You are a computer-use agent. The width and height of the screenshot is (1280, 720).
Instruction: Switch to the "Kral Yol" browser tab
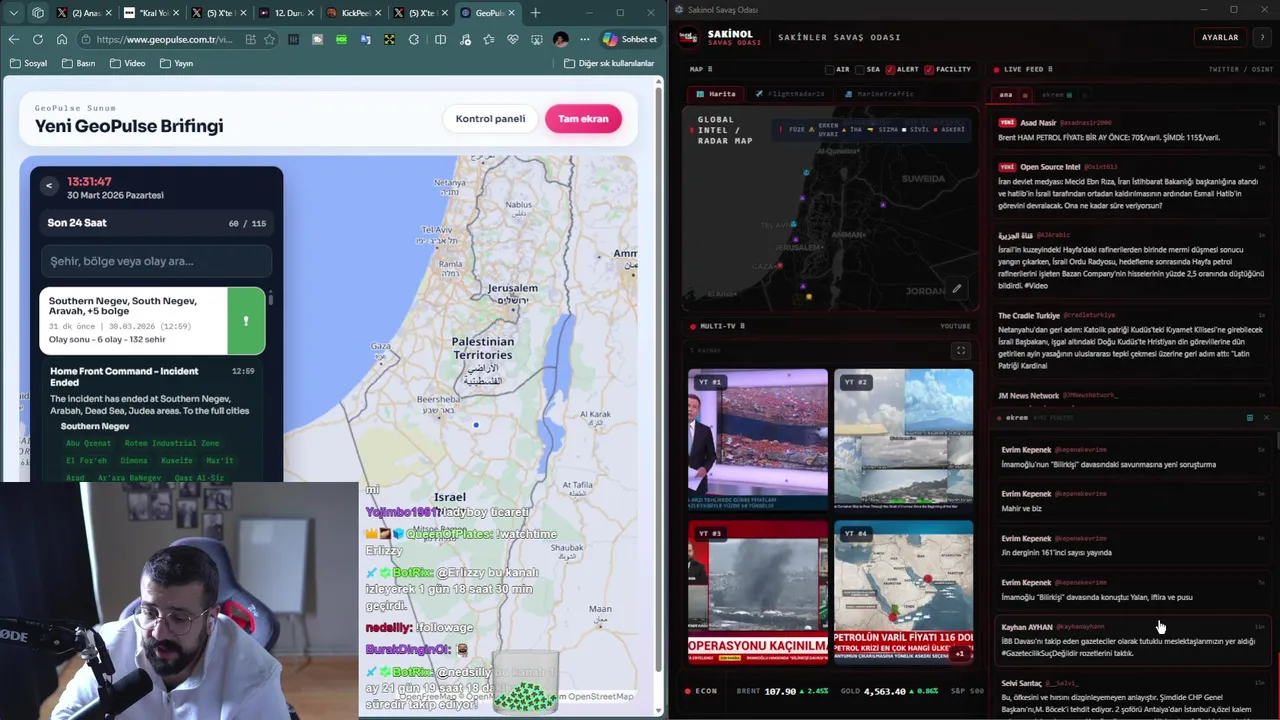152,13
